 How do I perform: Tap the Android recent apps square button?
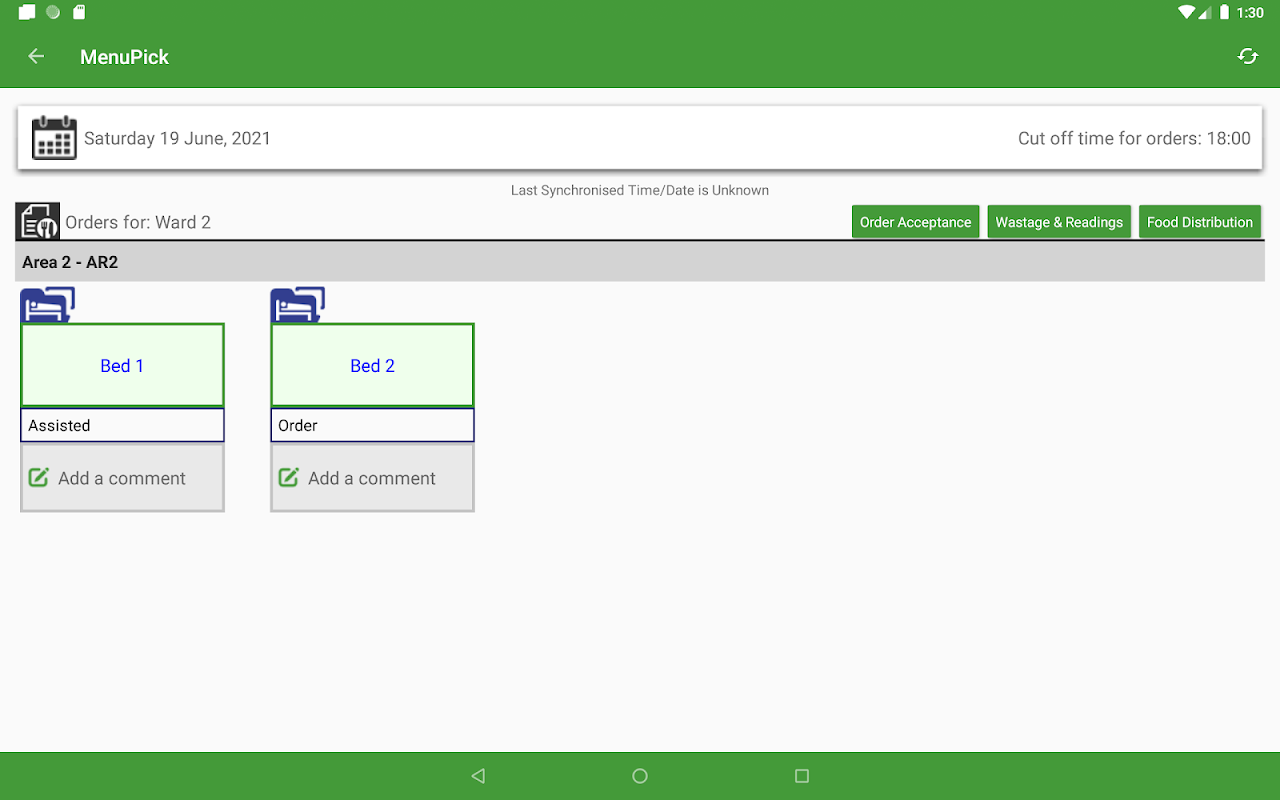(801, 776)
